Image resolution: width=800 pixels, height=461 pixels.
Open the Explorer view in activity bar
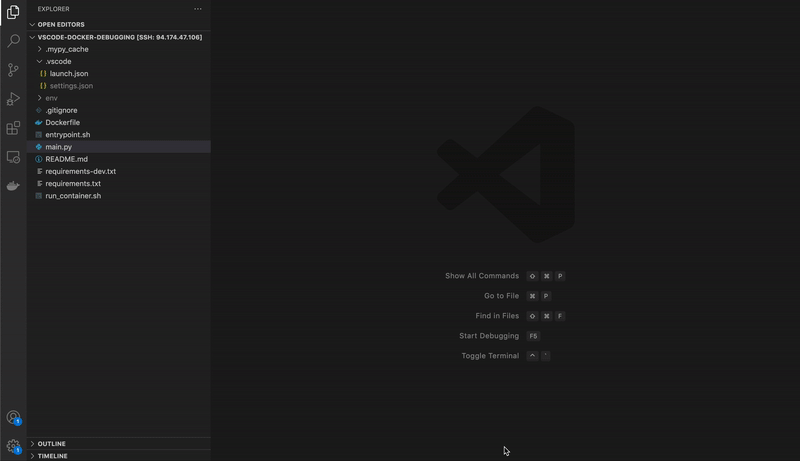(13, 12)
